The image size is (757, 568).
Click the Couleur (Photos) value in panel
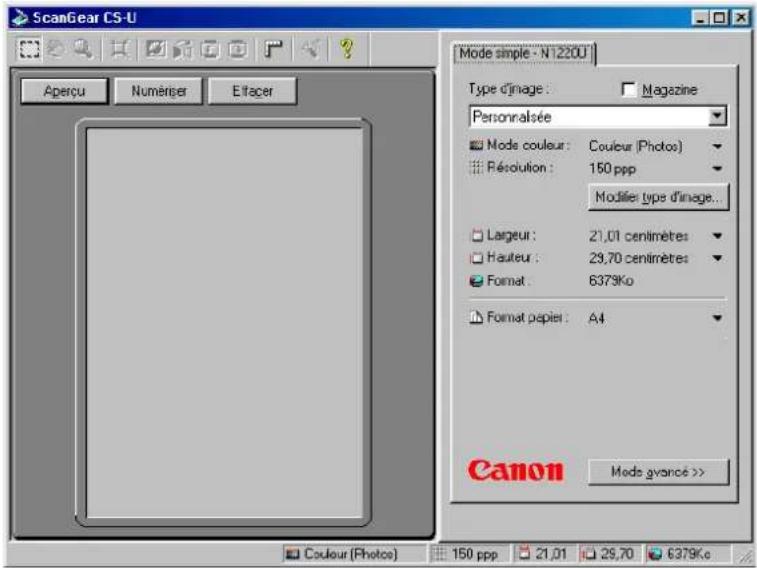635,146
